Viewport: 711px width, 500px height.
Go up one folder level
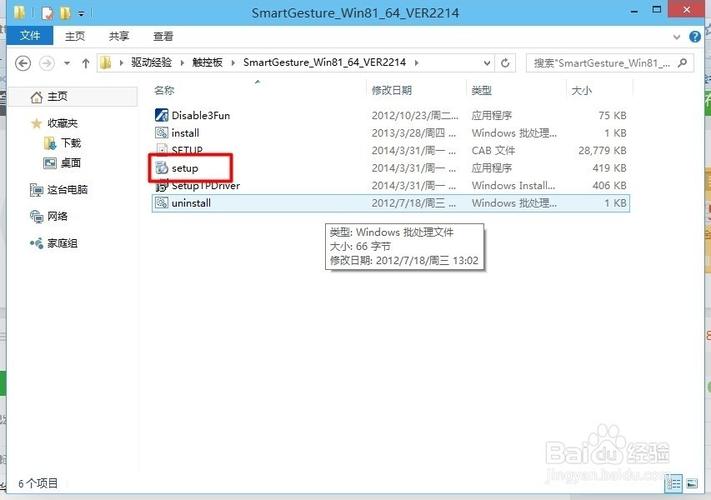pos(86,63)
